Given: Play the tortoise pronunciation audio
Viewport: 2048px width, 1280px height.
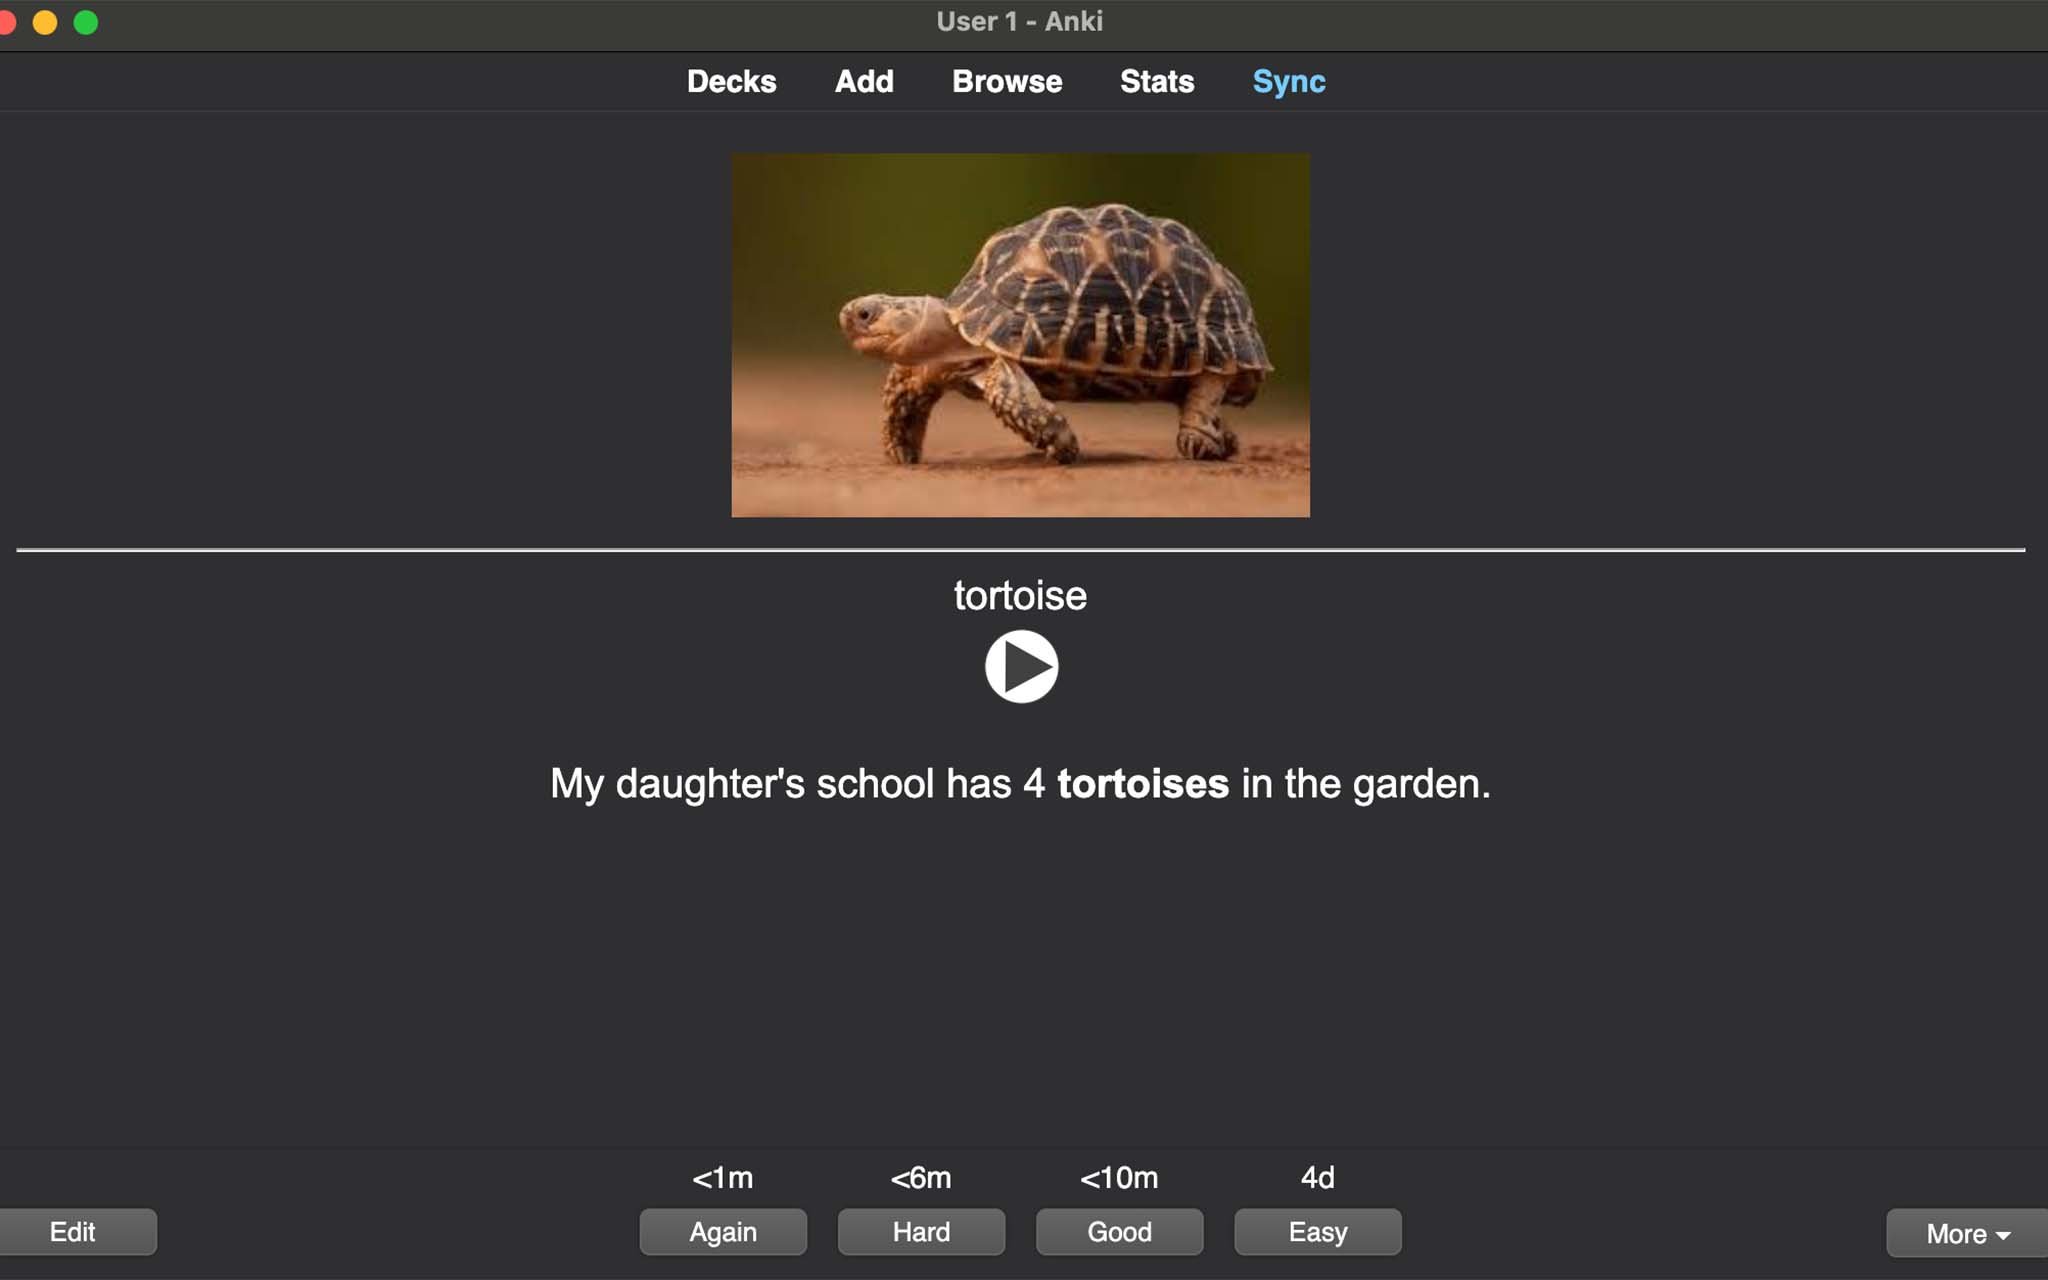Looking at the screenshot, I should click(x=1023, y=667).
